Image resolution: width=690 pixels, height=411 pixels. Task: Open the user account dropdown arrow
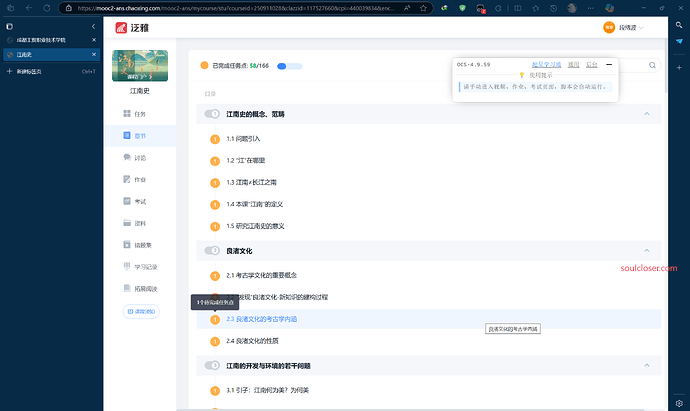pos(641,28)
